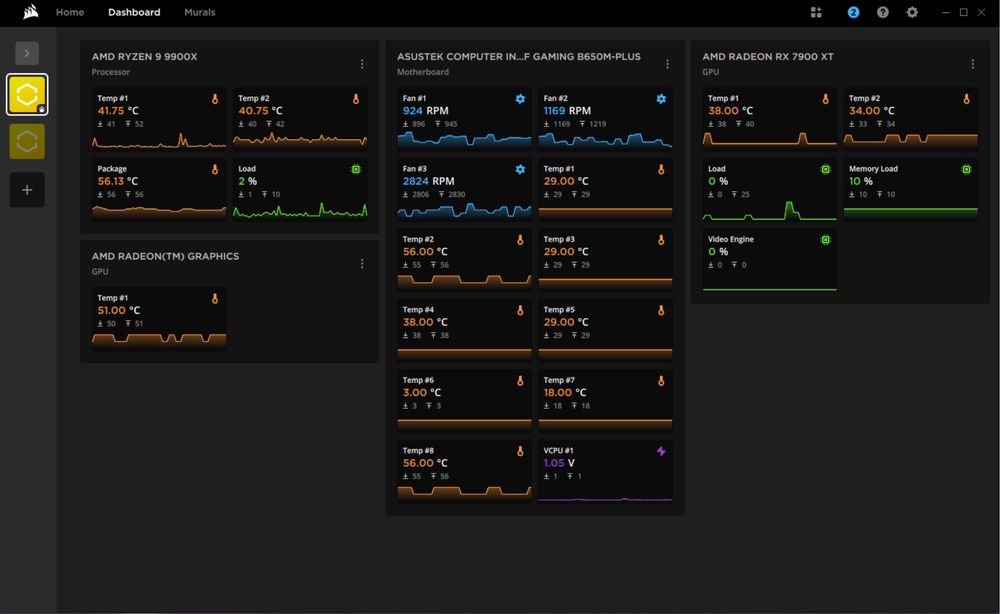Click thermometer icon on RX 7900 Temp #1
The height and width of the screenshot is (614, 1000).
coord(826,99)
